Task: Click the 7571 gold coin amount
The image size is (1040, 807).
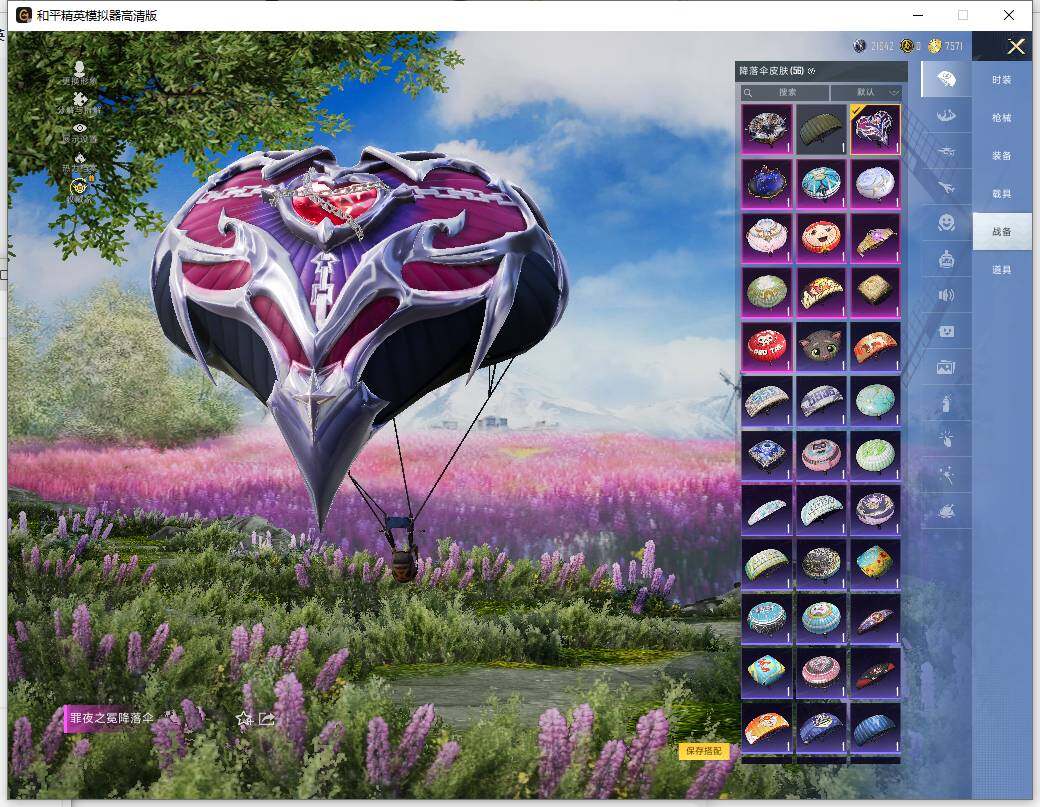Action: [954, 46]
